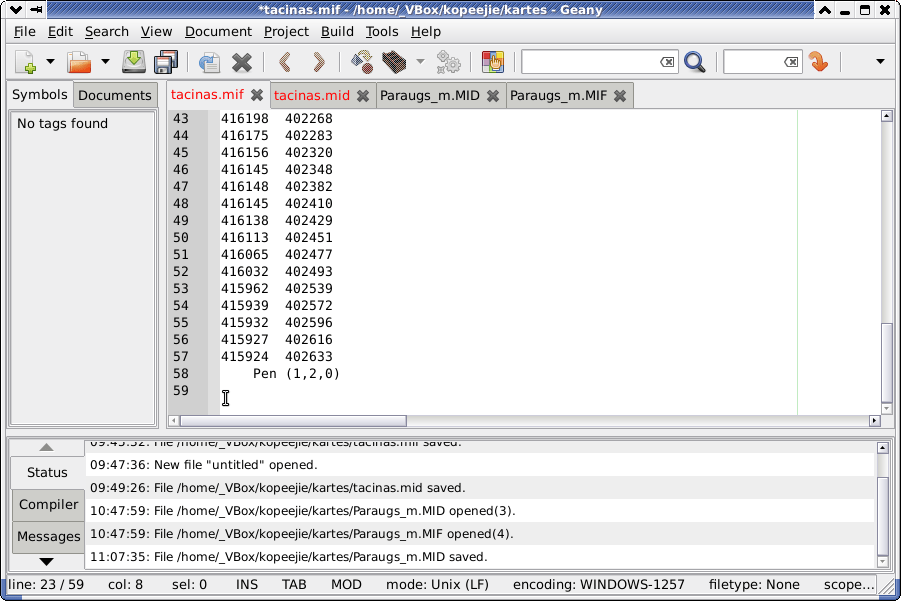901x601 pixels.
Task: Switch to Paraugs_m.MID tab
Action: coord(429,95)
